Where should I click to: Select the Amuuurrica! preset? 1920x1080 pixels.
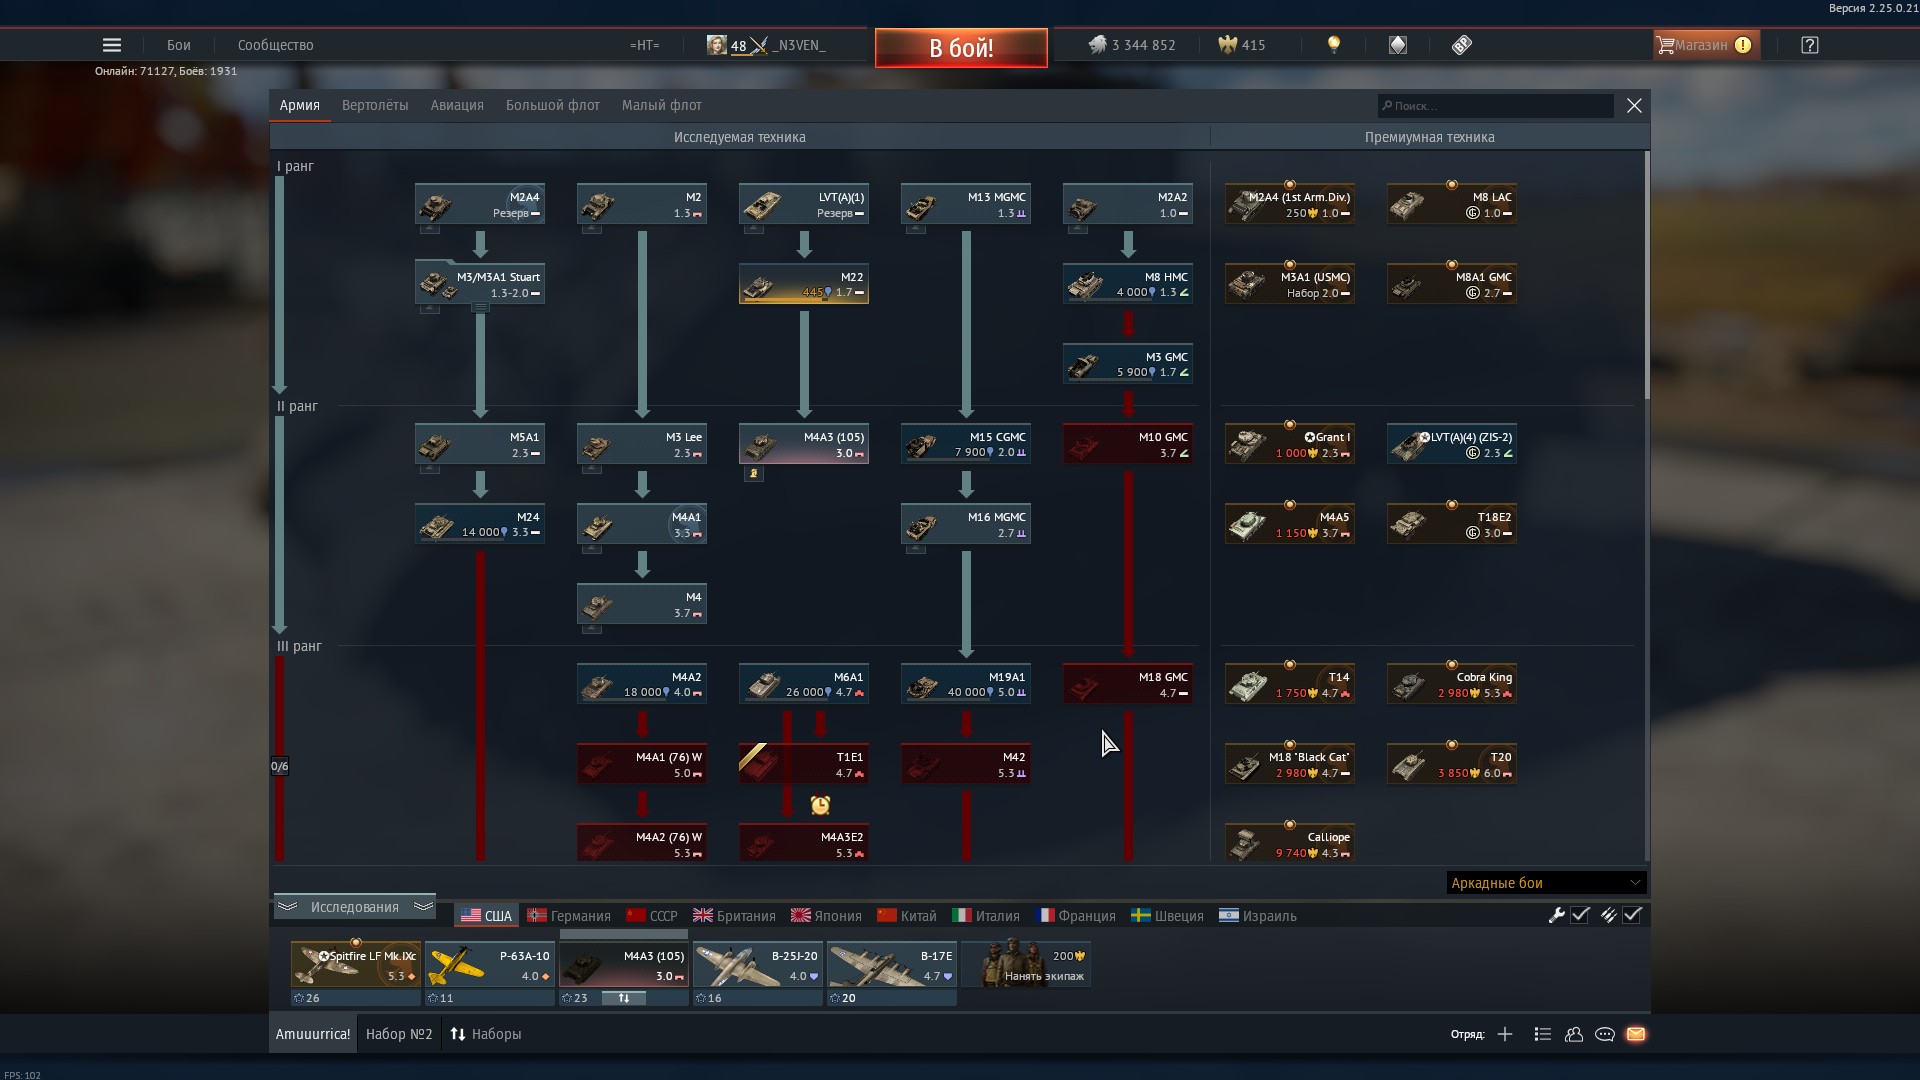pos(313,1034)
